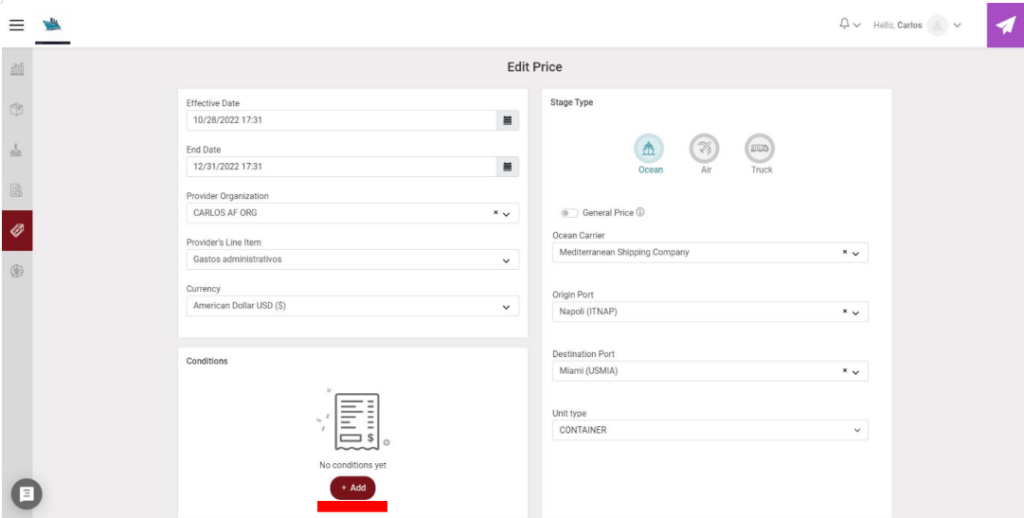
Task: Click the General Price info icon
Action: pyautogui.click(x=640, y=212)
